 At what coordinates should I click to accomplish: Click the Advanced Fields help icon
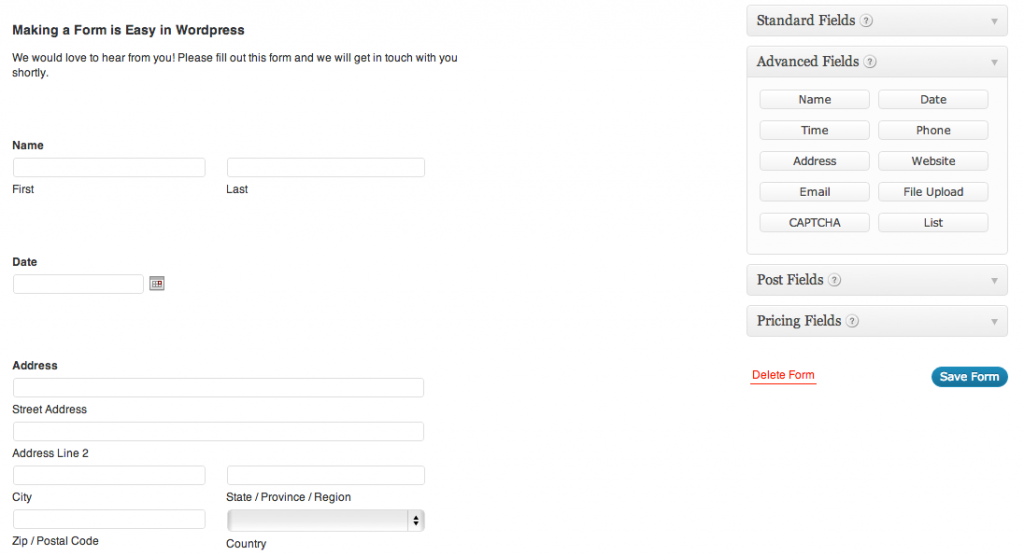871,62
